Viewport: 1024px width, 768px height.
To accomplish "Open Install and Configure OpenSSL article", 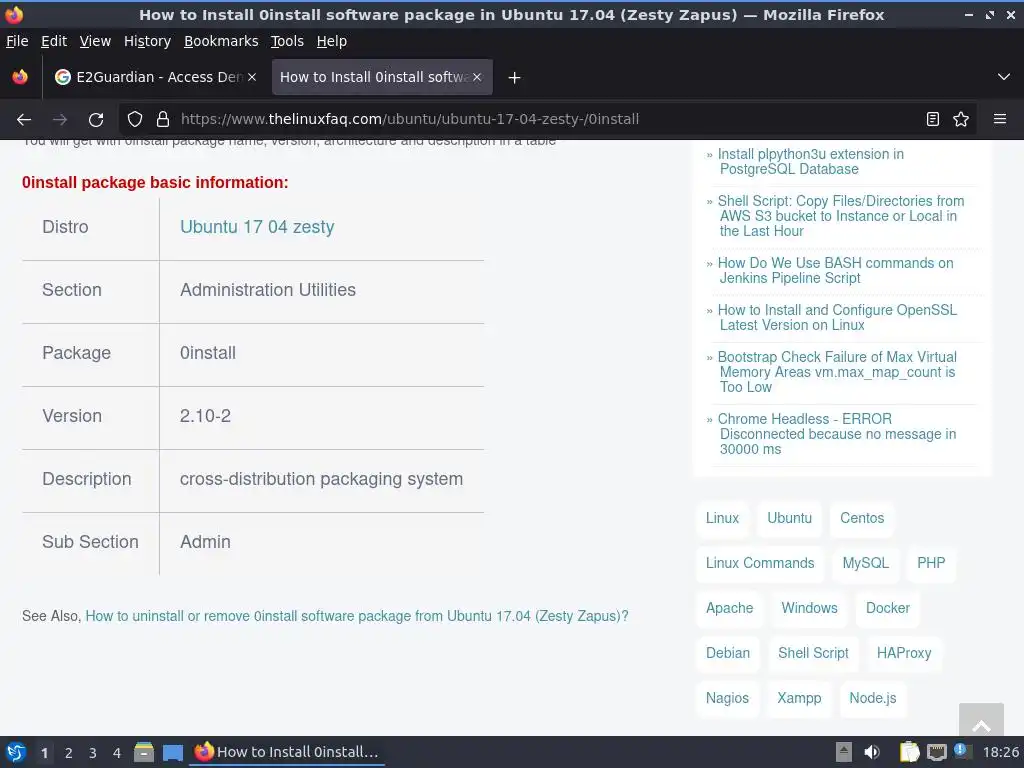I will pyautogui.click(x=838, y=317).
